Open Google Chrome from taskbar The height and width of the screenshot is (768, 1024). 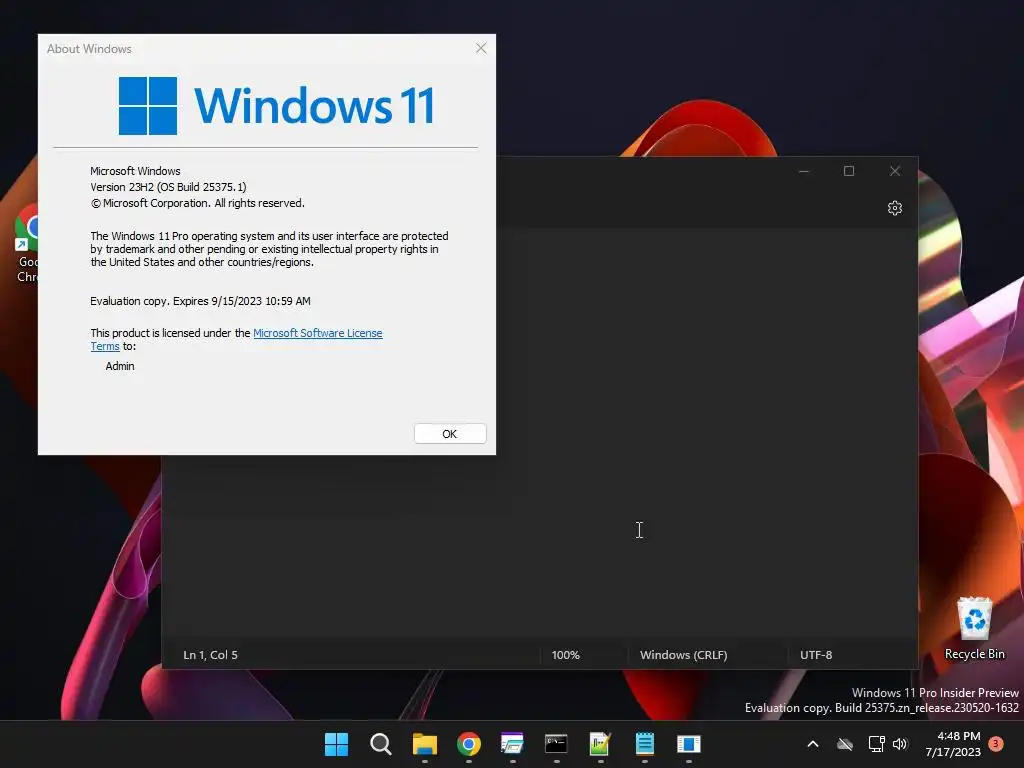pos(469,744)
